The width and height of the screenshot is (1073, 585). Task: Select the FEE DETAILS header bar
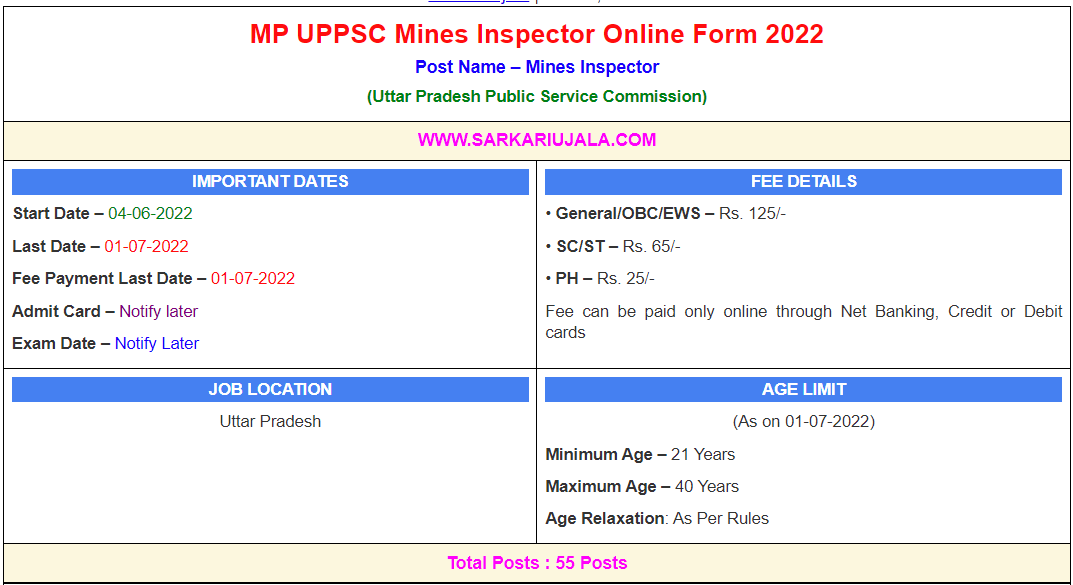(803, 182)
